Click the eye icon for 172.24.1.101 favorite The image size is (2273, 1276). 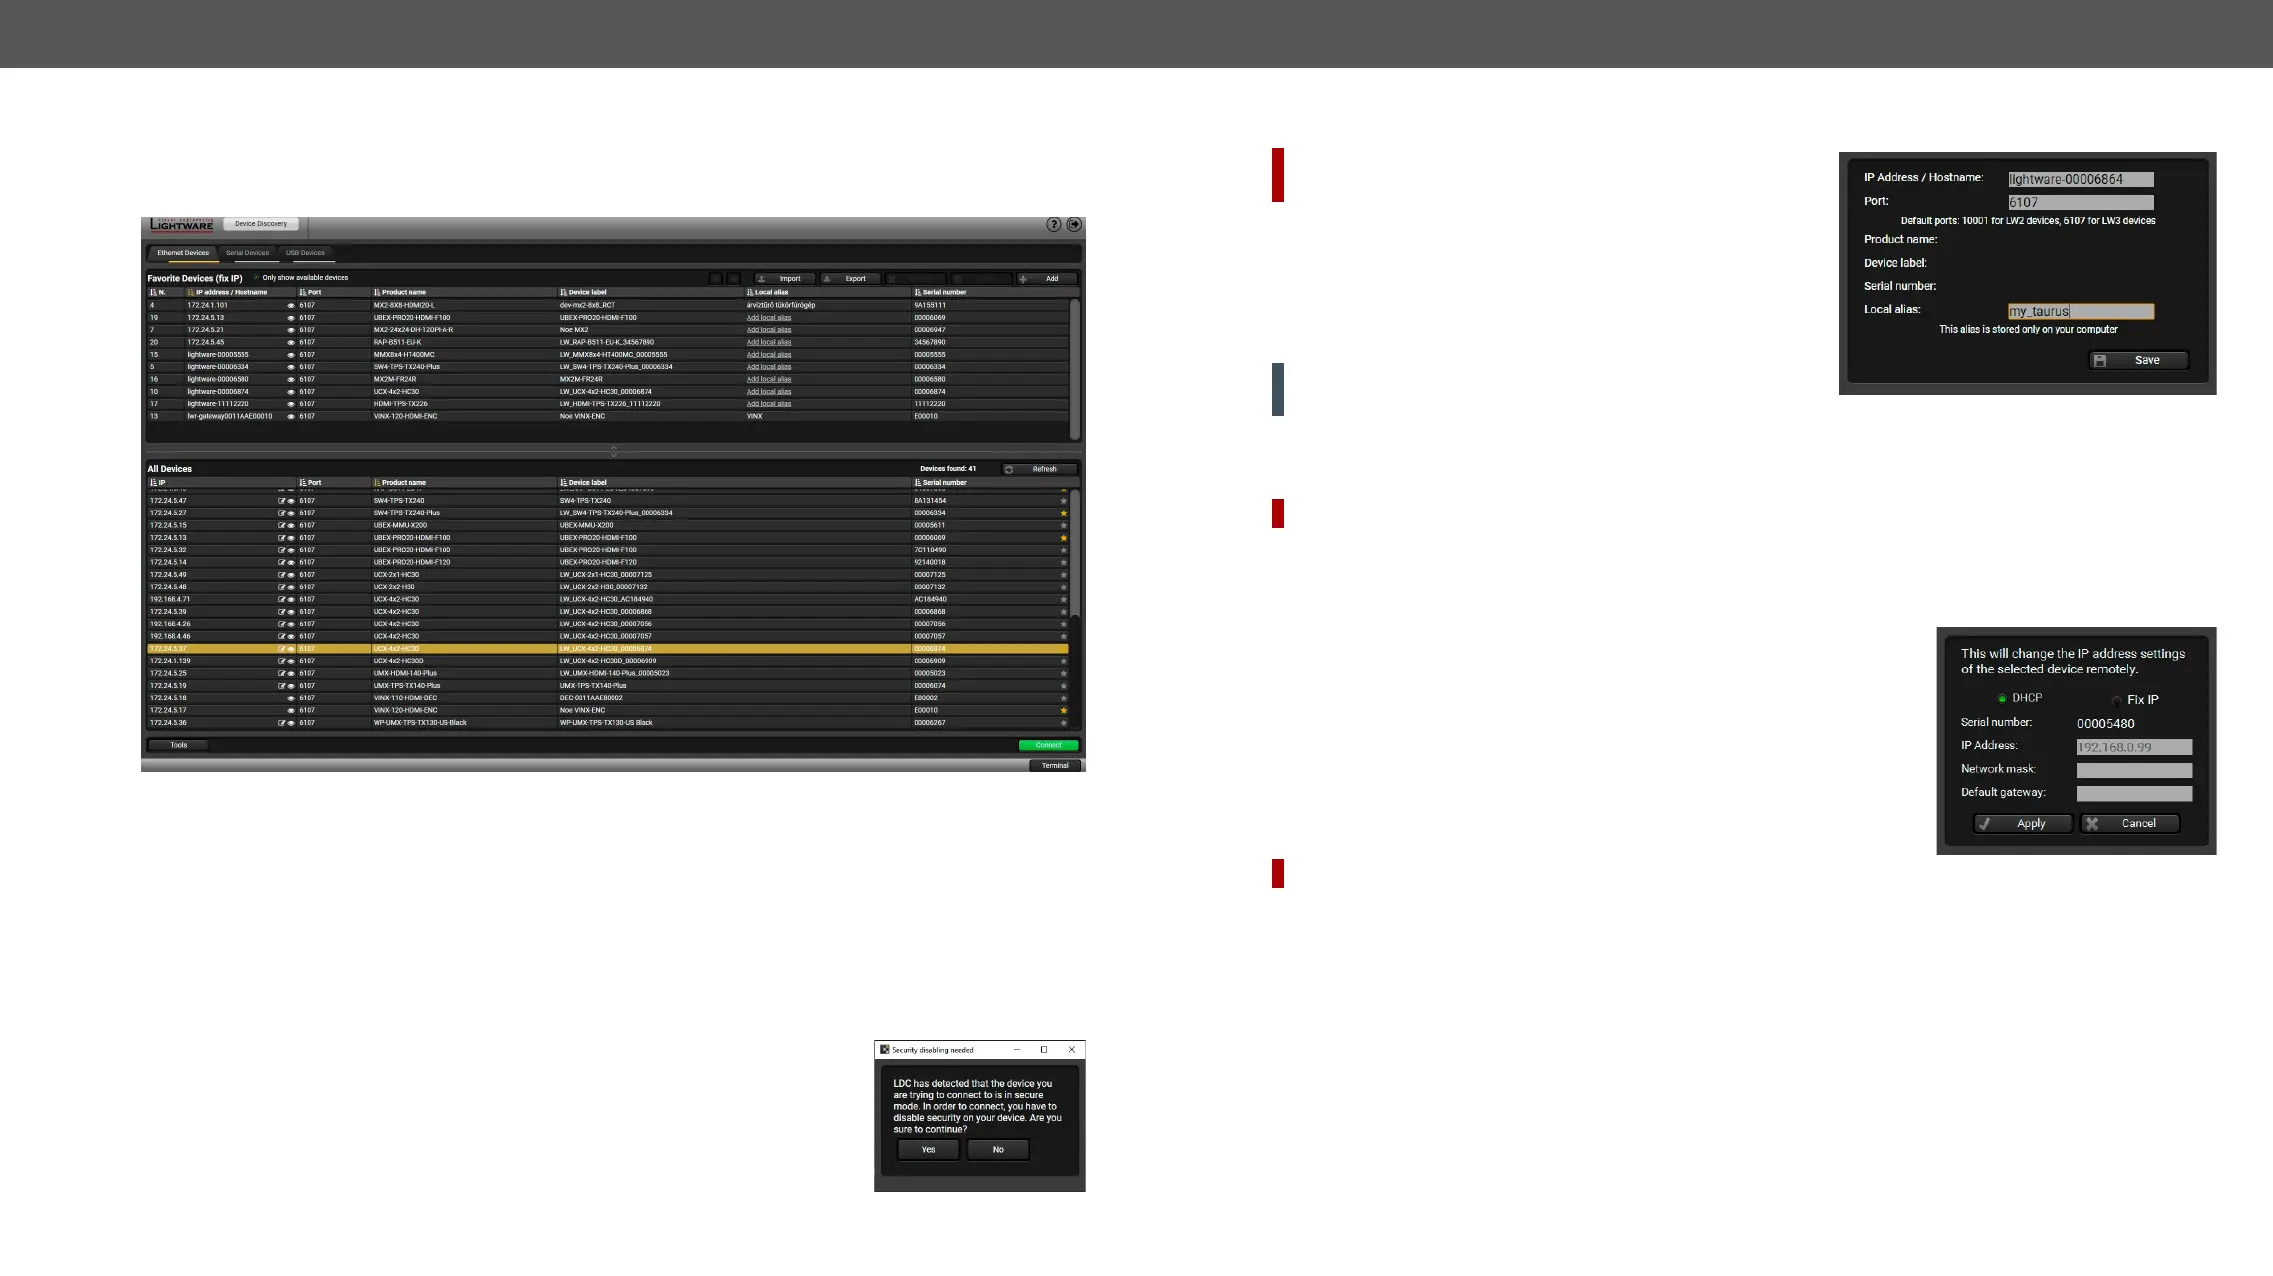pyautogui.click(x=291, y=306)
